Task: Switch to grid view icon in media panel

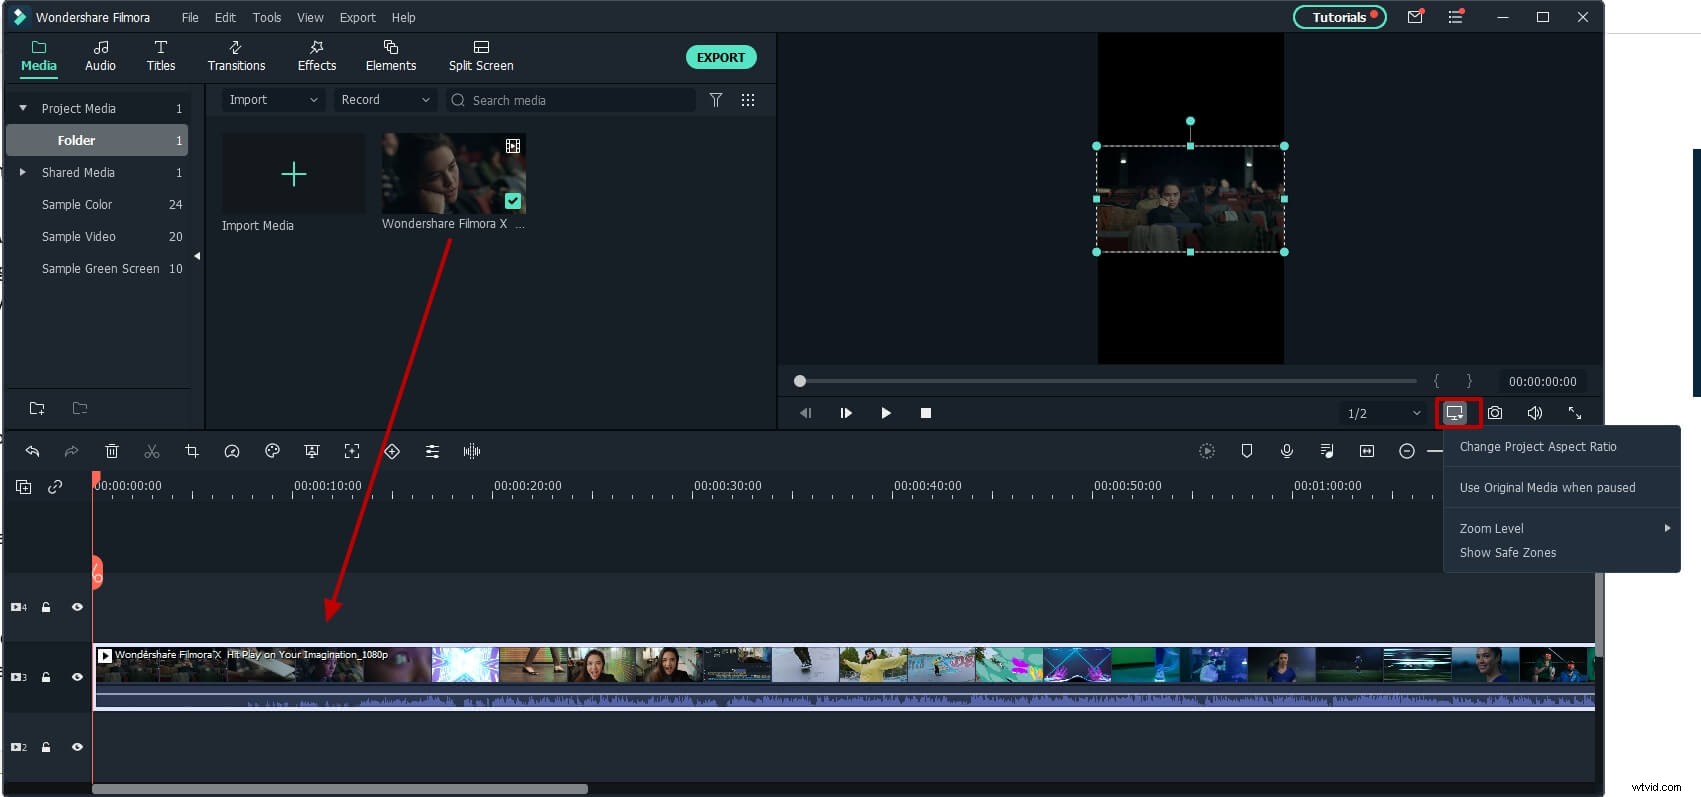Action: pos(748,100)
